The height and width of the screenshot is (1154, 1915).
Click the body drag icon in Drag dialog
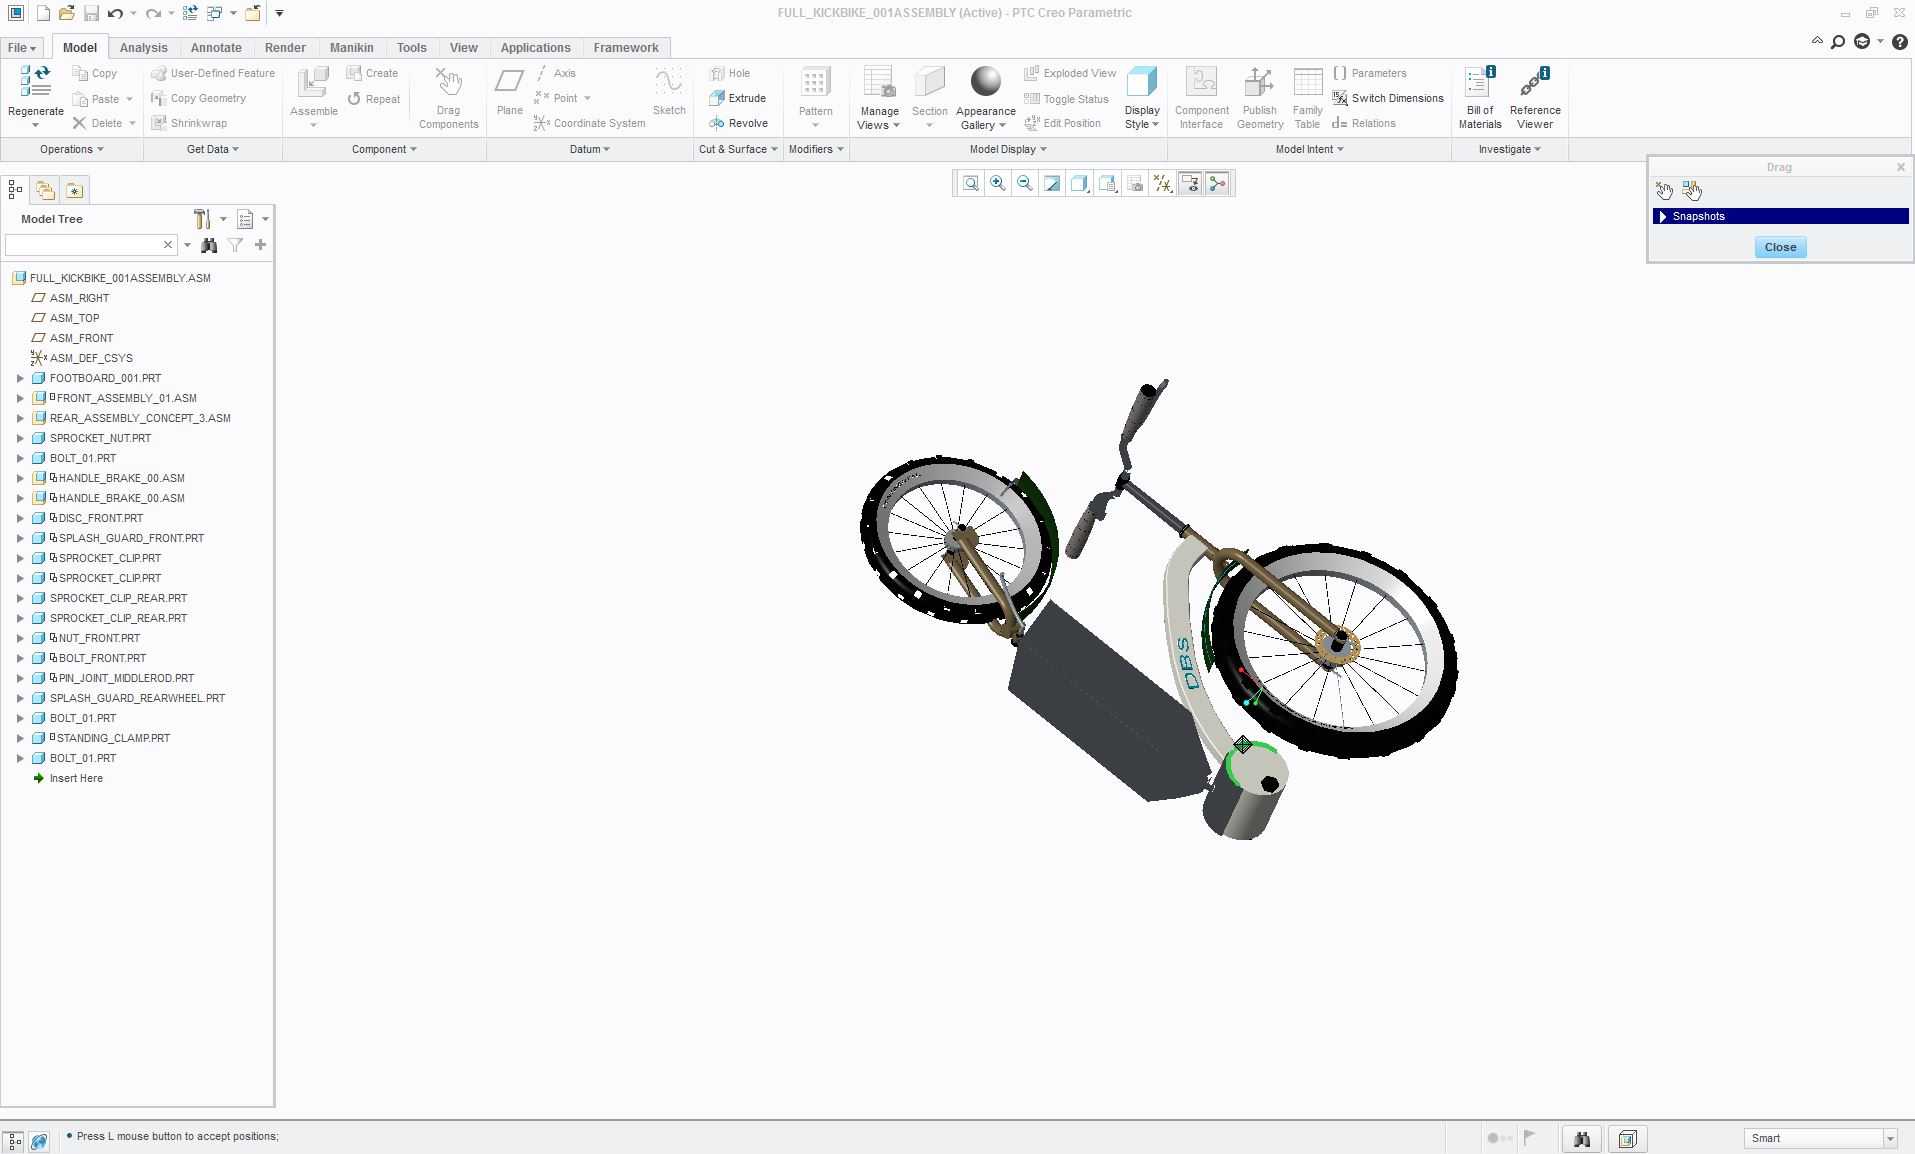point(1692,190)
